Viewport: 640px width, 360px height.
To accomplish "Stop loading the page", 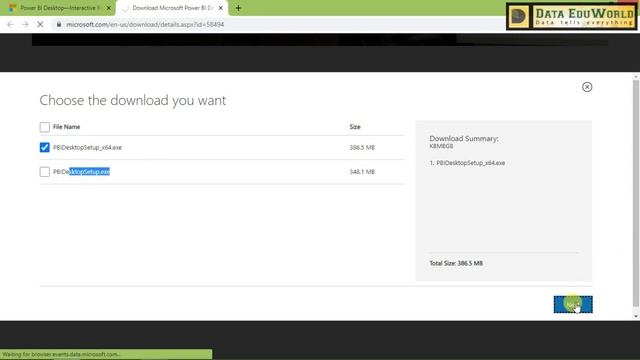I will point(40,24).
